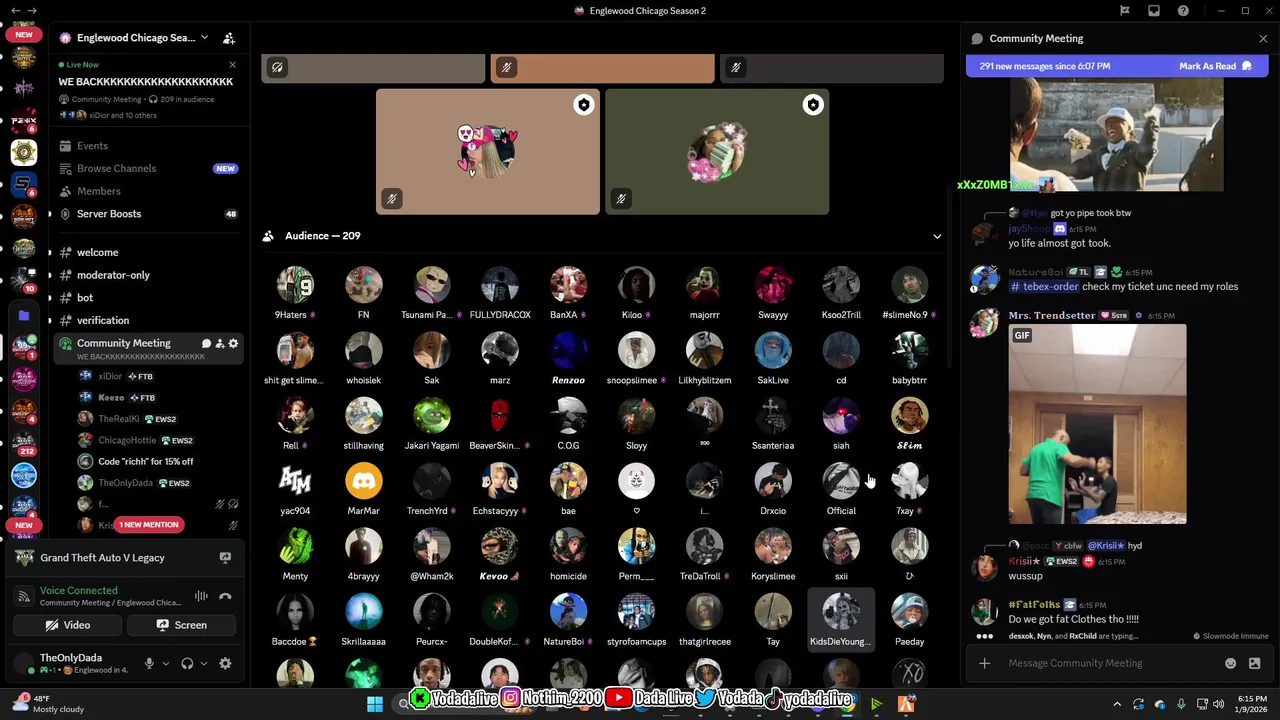Image resolution: width=1280 pixels, height=720 pixels.
Task: Click the weather widget on taskbar
Action: (48, 704)
